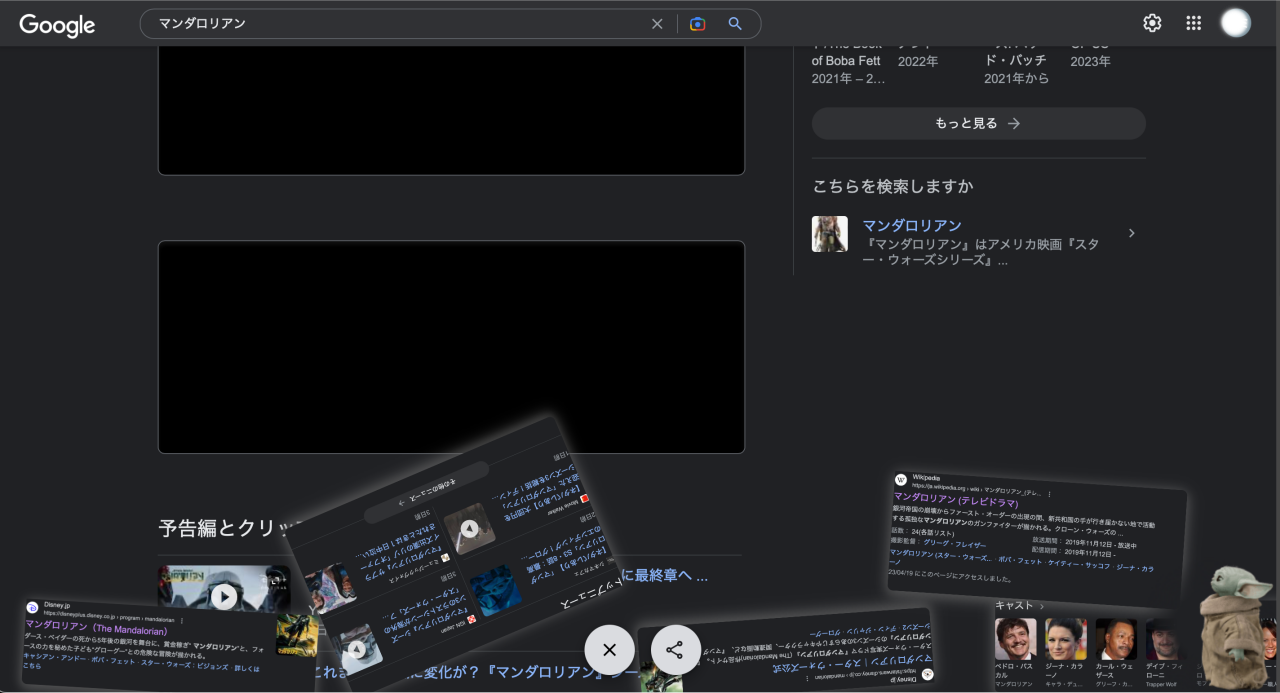Viewport: 1280px width, 693px height.
Task: Click the magnifier search icon
Action: [735, 24]
